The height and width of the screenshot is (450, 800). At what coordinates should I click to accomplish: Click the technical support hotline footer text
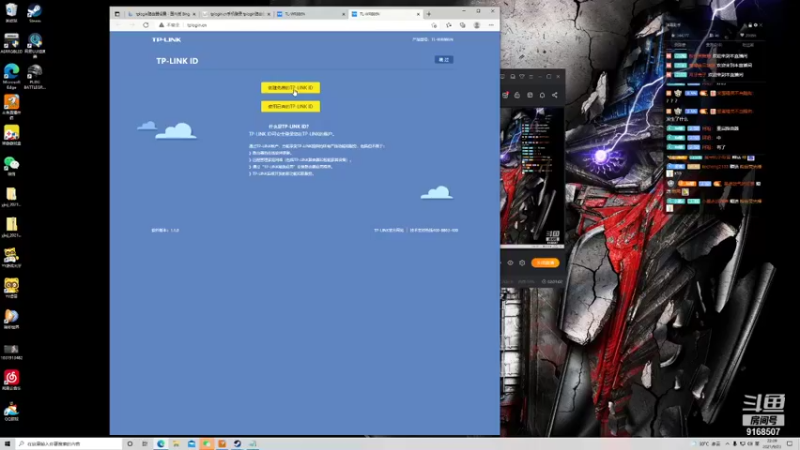tap(434, 230)
